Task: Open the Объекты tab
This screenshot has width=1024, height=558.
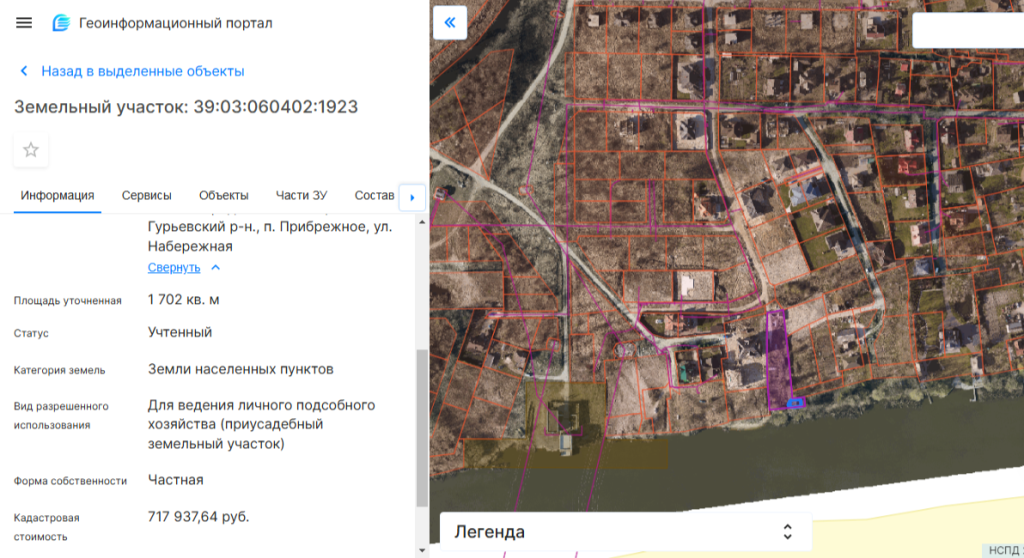Action: (x=223, y=196)
